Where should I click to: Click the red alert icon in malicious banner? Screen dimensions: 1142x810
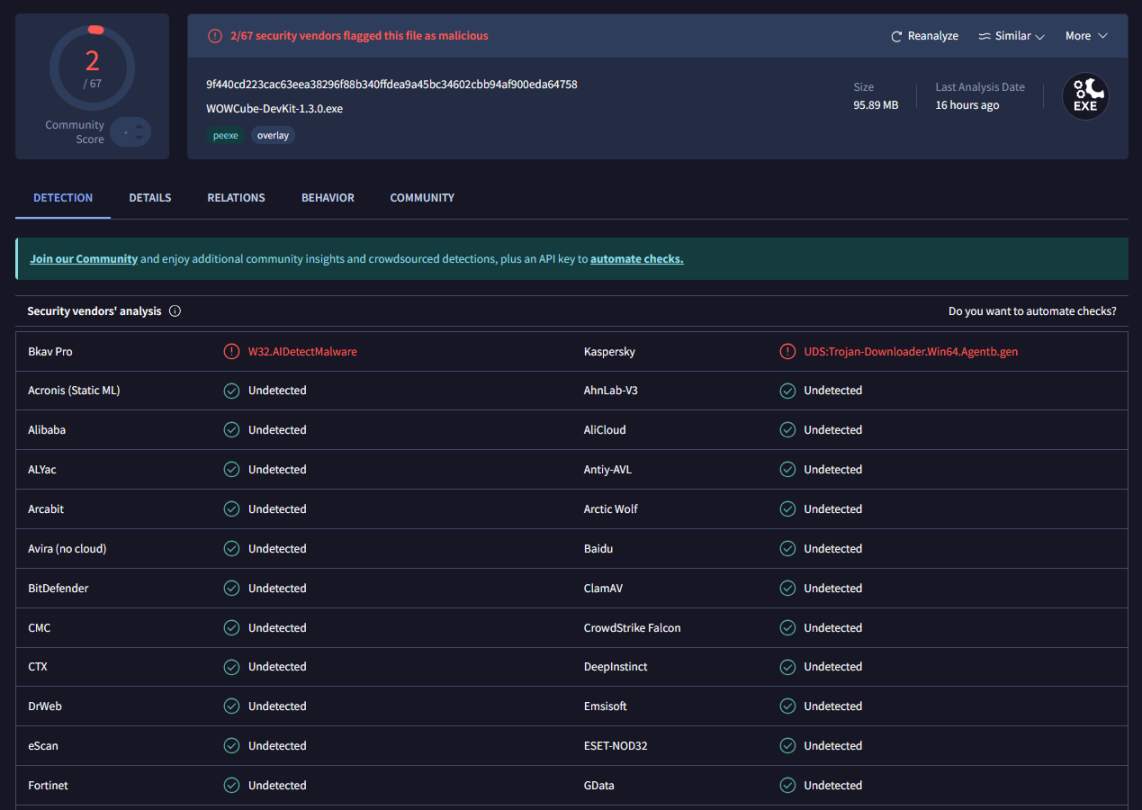click(x=215, y=36)
